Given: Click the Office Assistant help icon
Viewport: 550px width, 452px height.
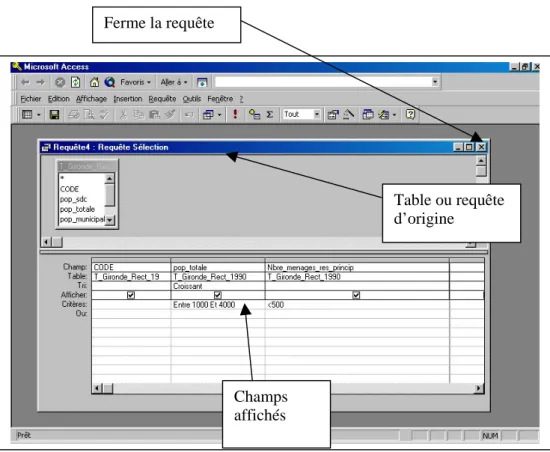Looking at the screenshot, I should (x=410, y=114).
